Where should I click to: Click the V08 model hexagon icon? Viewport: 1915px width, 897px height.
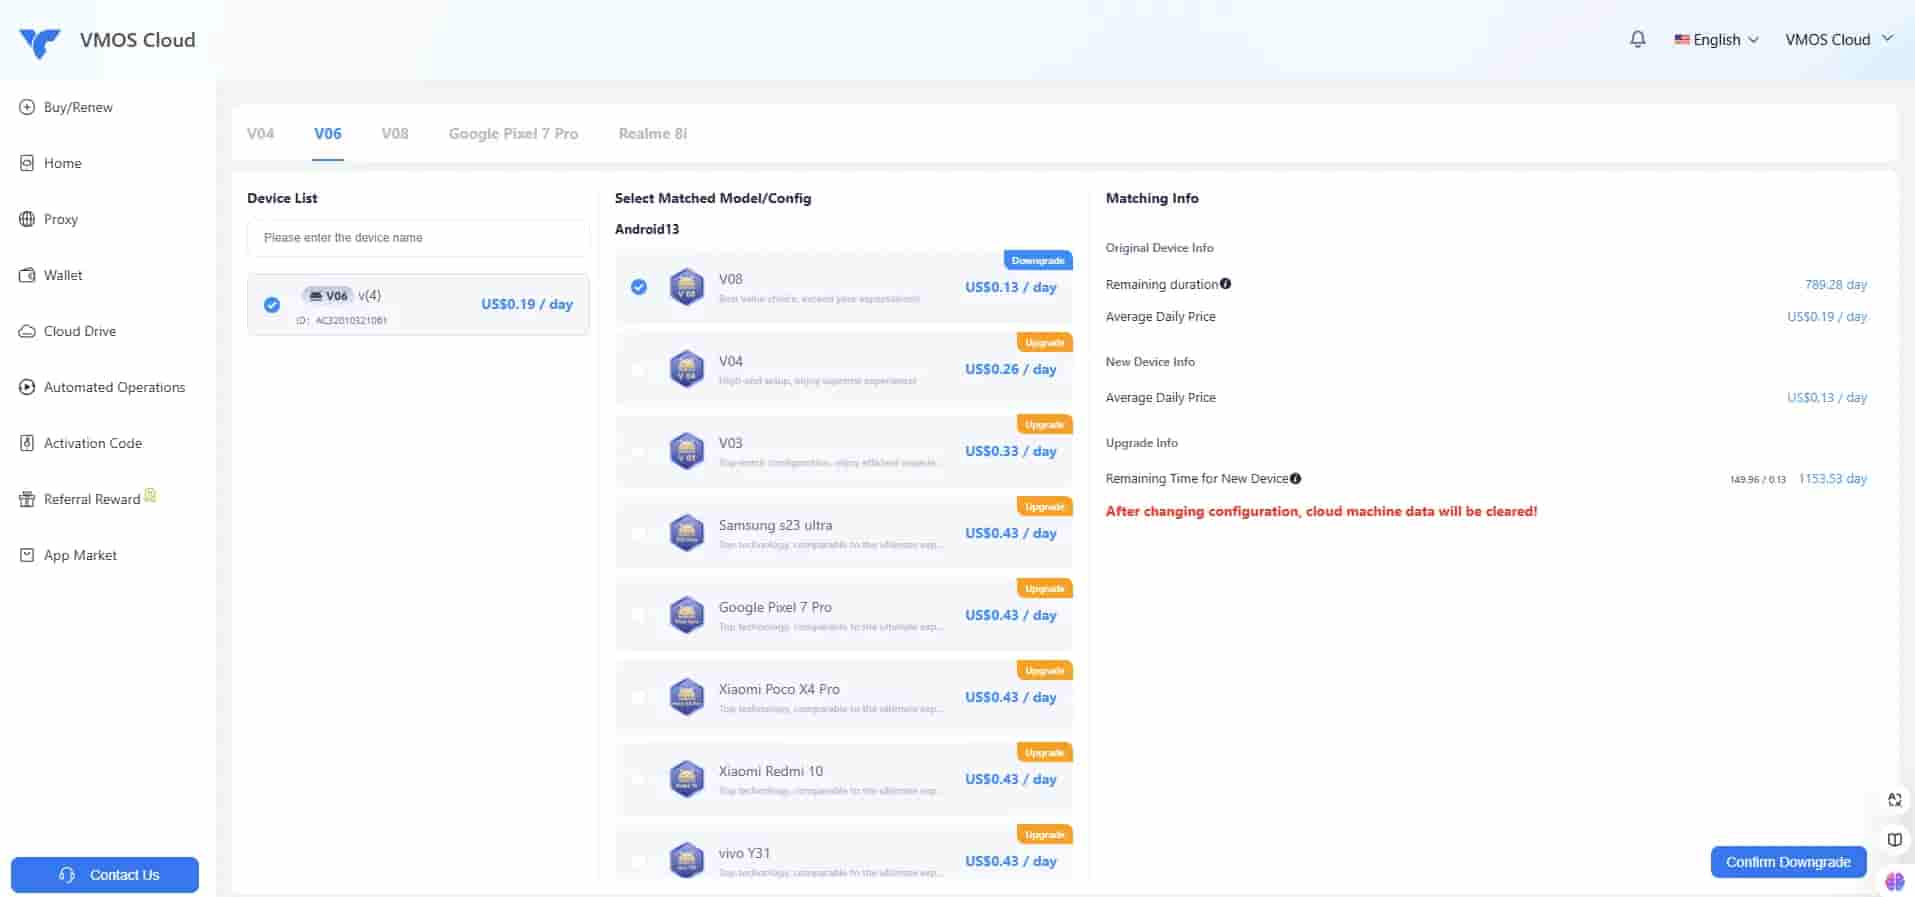[x=686, y=287]
